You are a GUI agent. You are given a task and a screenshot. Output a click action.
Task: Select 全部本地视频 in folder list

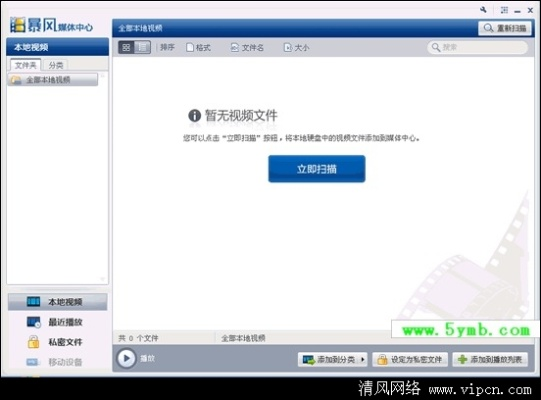tap(52, 80)
